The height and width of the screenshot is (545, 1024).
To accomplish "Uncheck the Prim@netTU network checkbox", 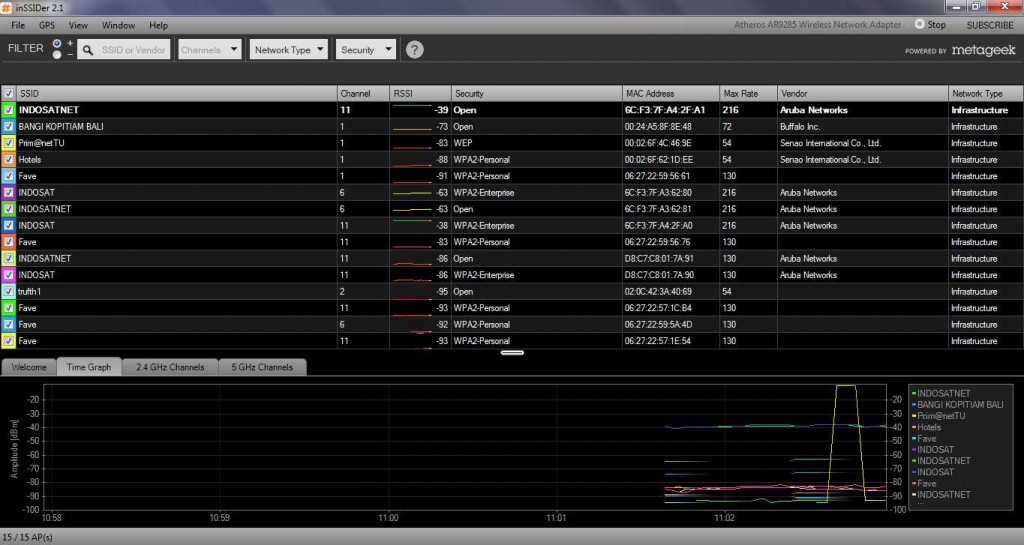I will [8, 143].
